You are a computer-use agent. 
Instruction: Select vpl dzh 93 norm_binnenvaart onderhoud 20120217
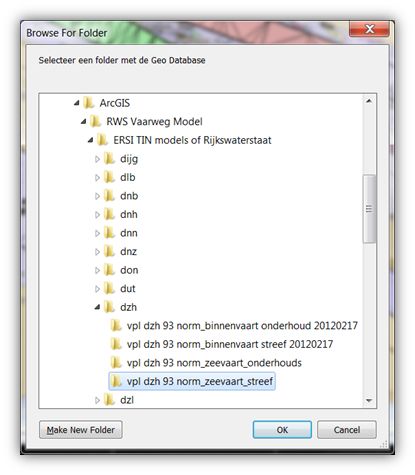tap(242, 326)
